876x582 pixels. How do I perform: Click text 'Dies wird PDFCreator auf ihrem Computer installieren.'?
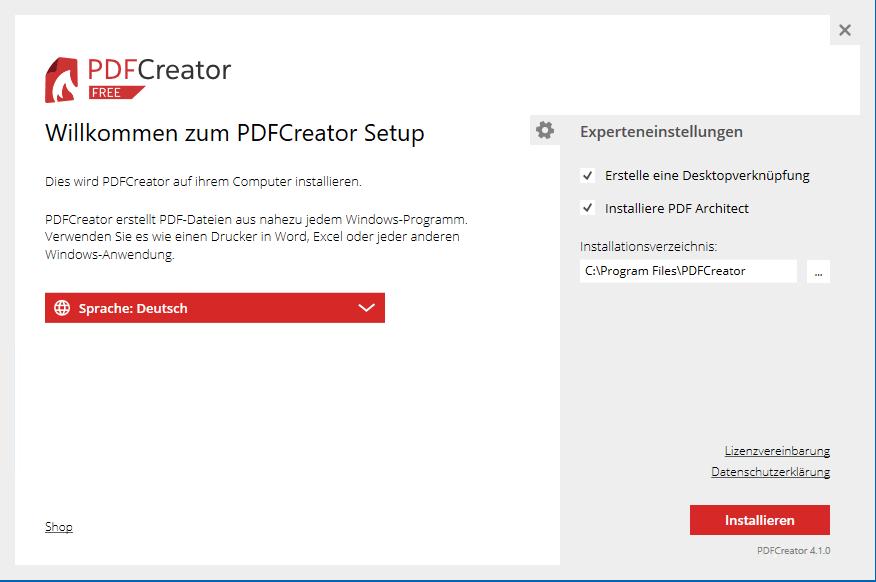[203, 182]
